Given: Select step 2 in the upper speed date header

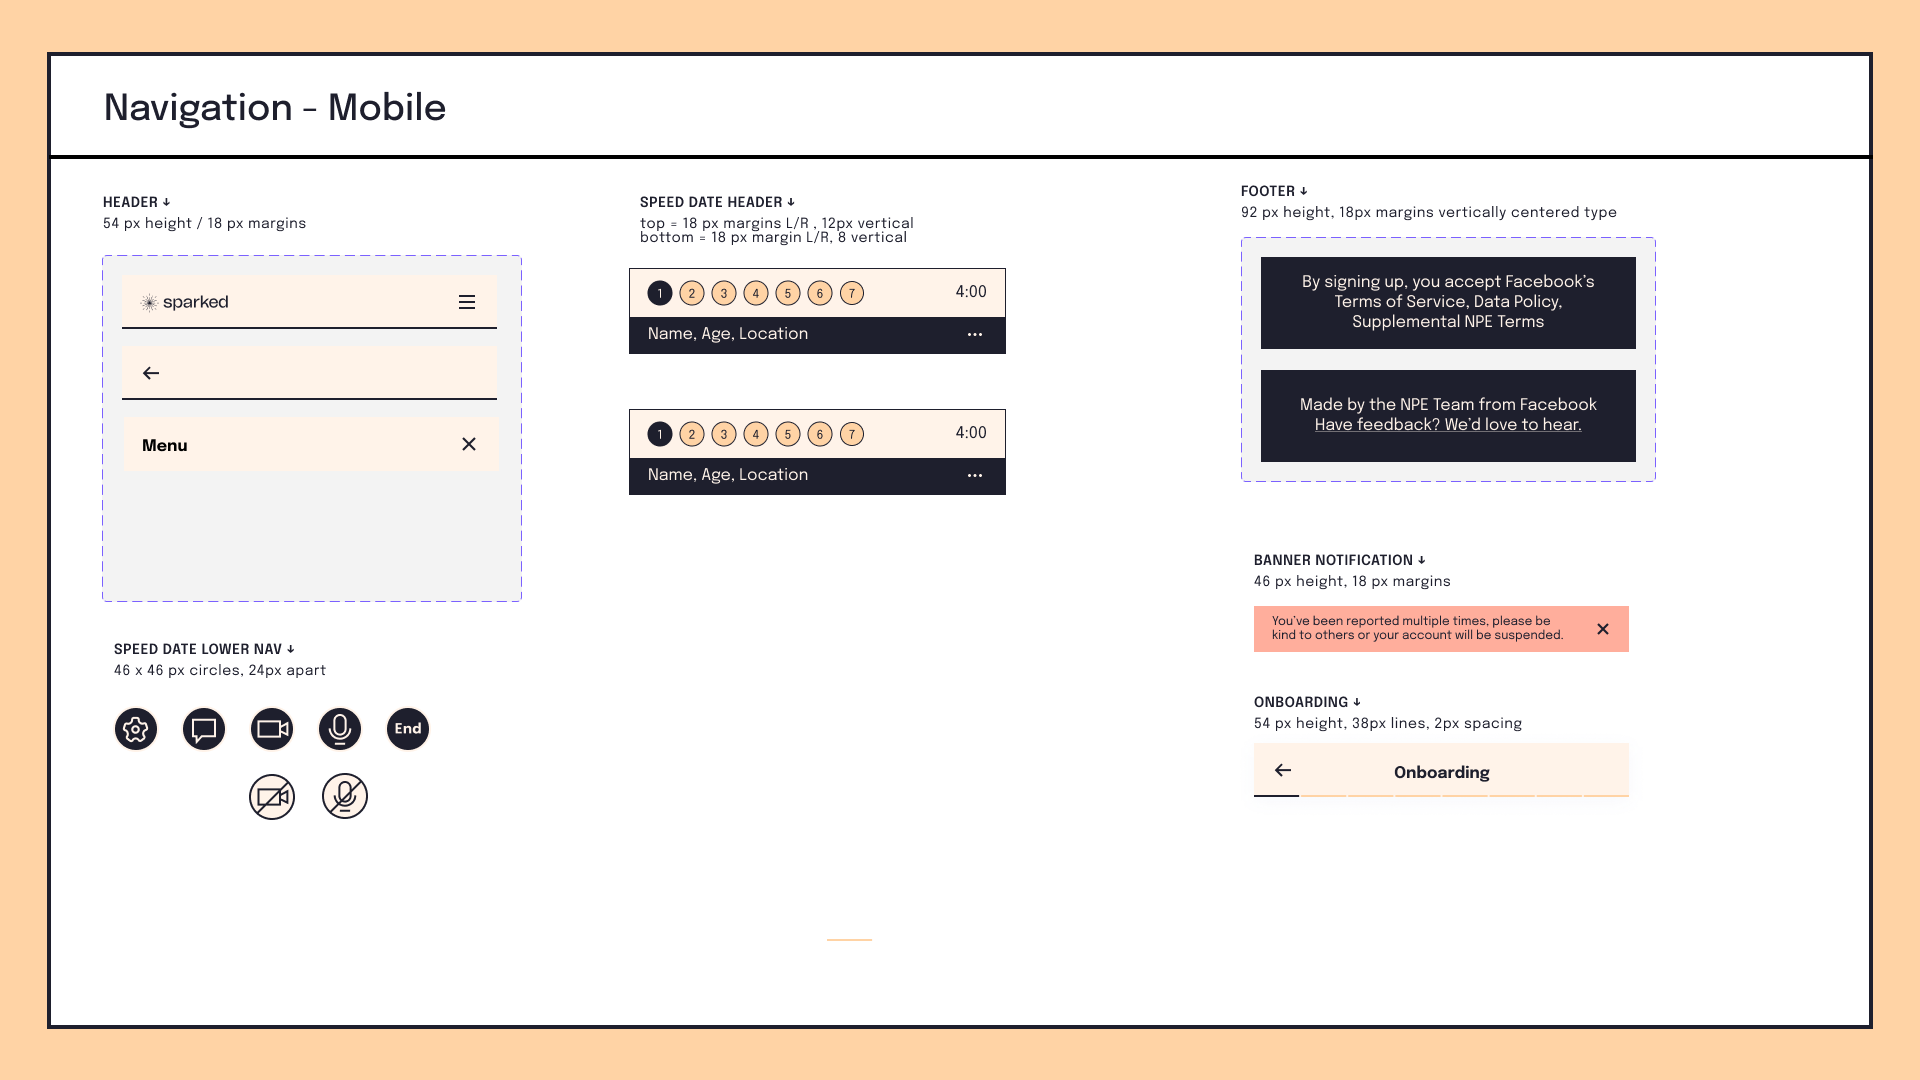Looking at the screenshot, I should coord(692,293).
